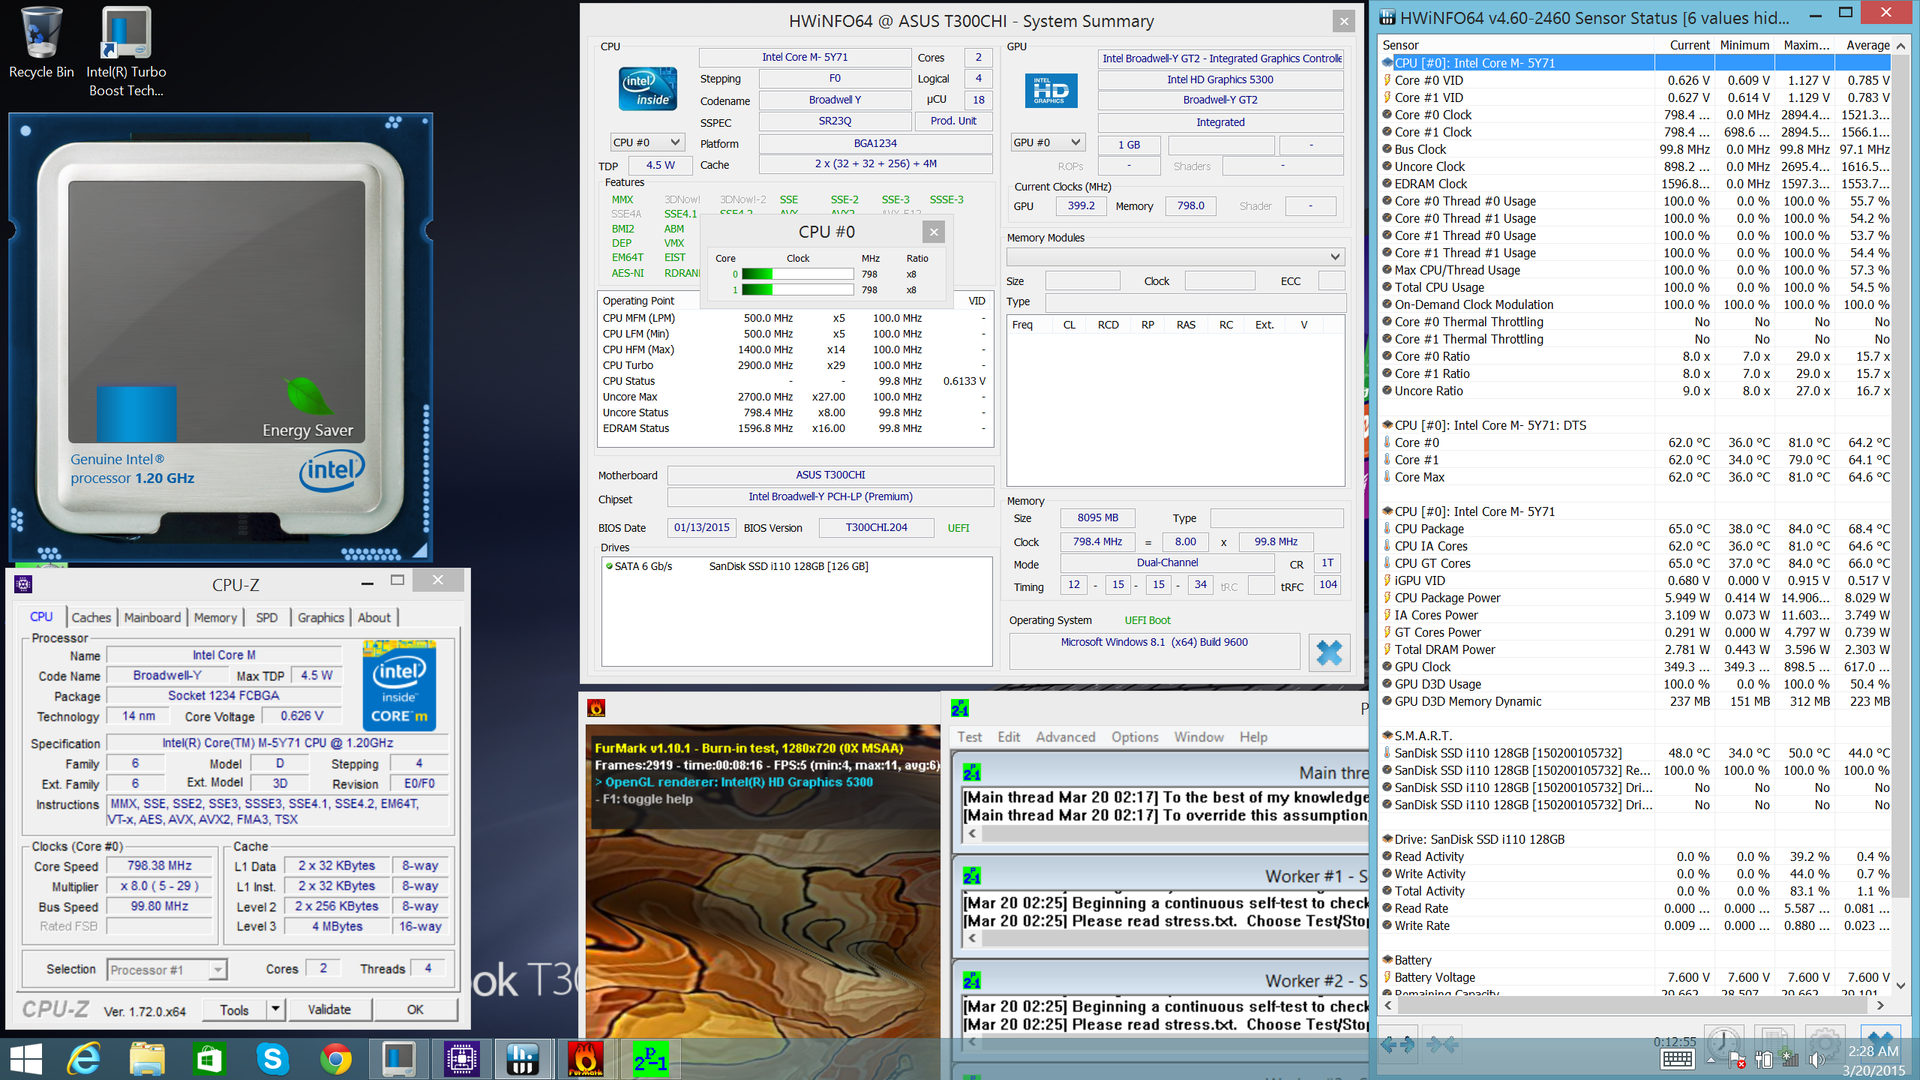Open the CPU-Z Tools dropdown arrow
The height and width of the screenshot is (1080, 1920).
(275, 1009)
